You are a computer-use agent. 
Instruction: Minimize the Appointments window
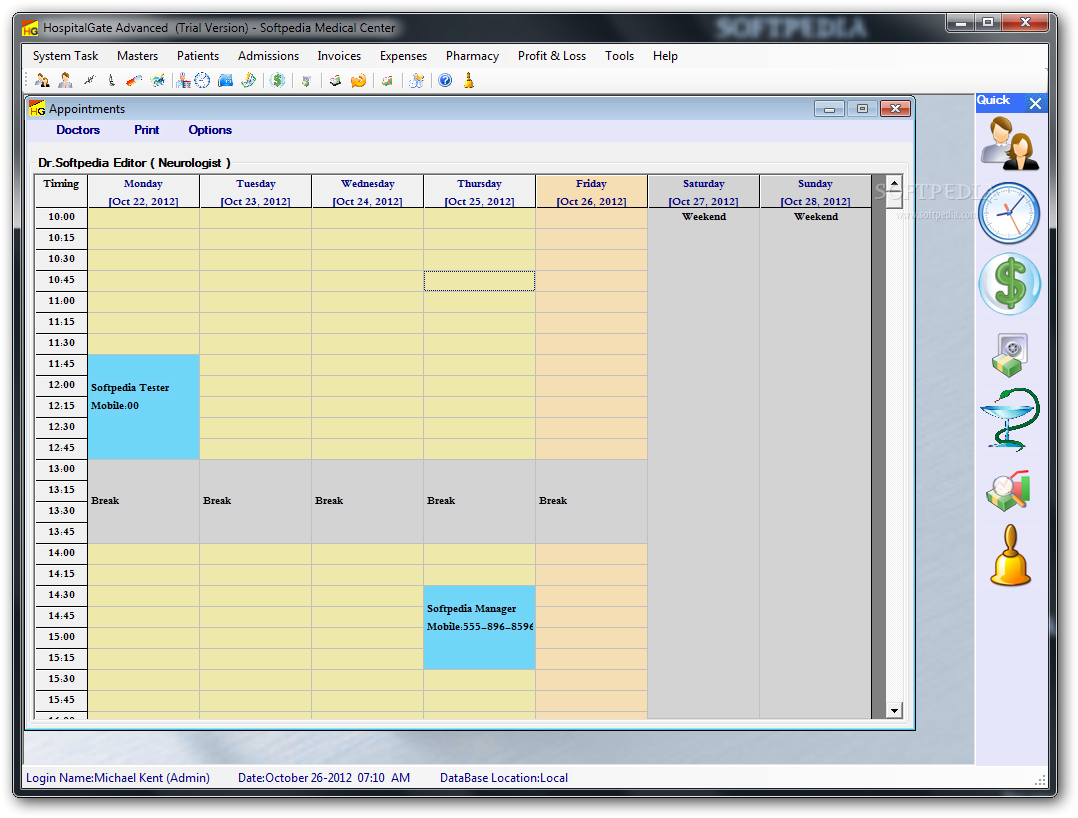(830, 109)
